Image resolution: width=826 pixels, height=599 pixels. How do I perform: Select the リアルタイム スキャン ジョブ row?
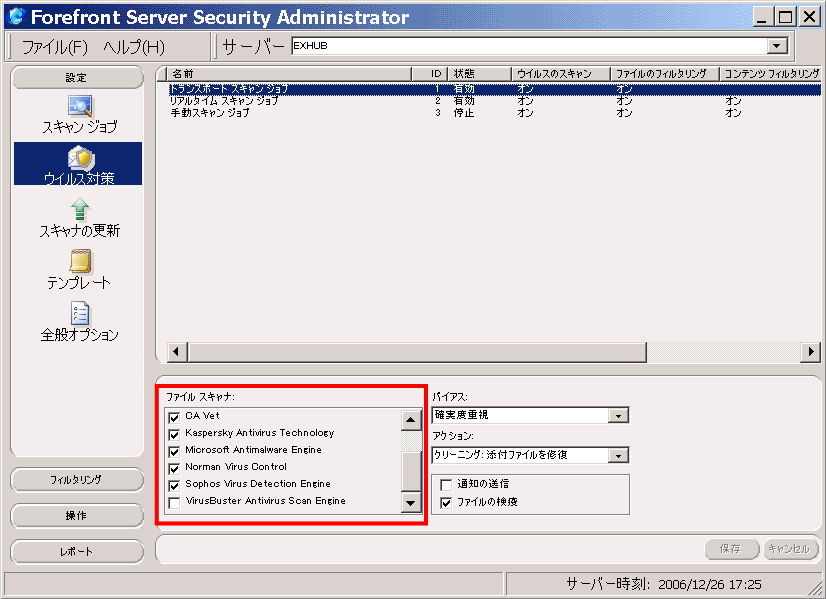(x=494, y=101)
